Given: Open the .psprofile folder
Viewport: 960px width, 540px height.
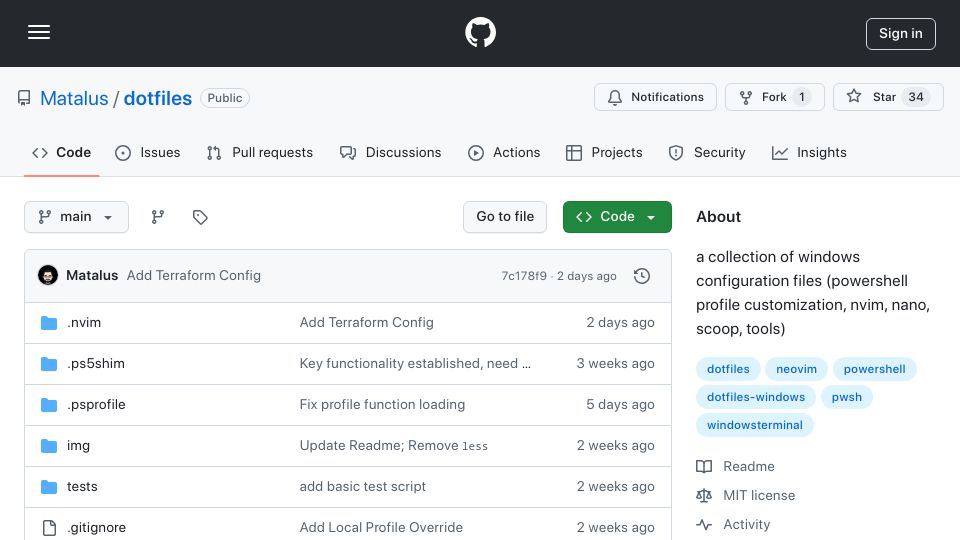Looking at the screenshot, I should (x=96, y=405).
